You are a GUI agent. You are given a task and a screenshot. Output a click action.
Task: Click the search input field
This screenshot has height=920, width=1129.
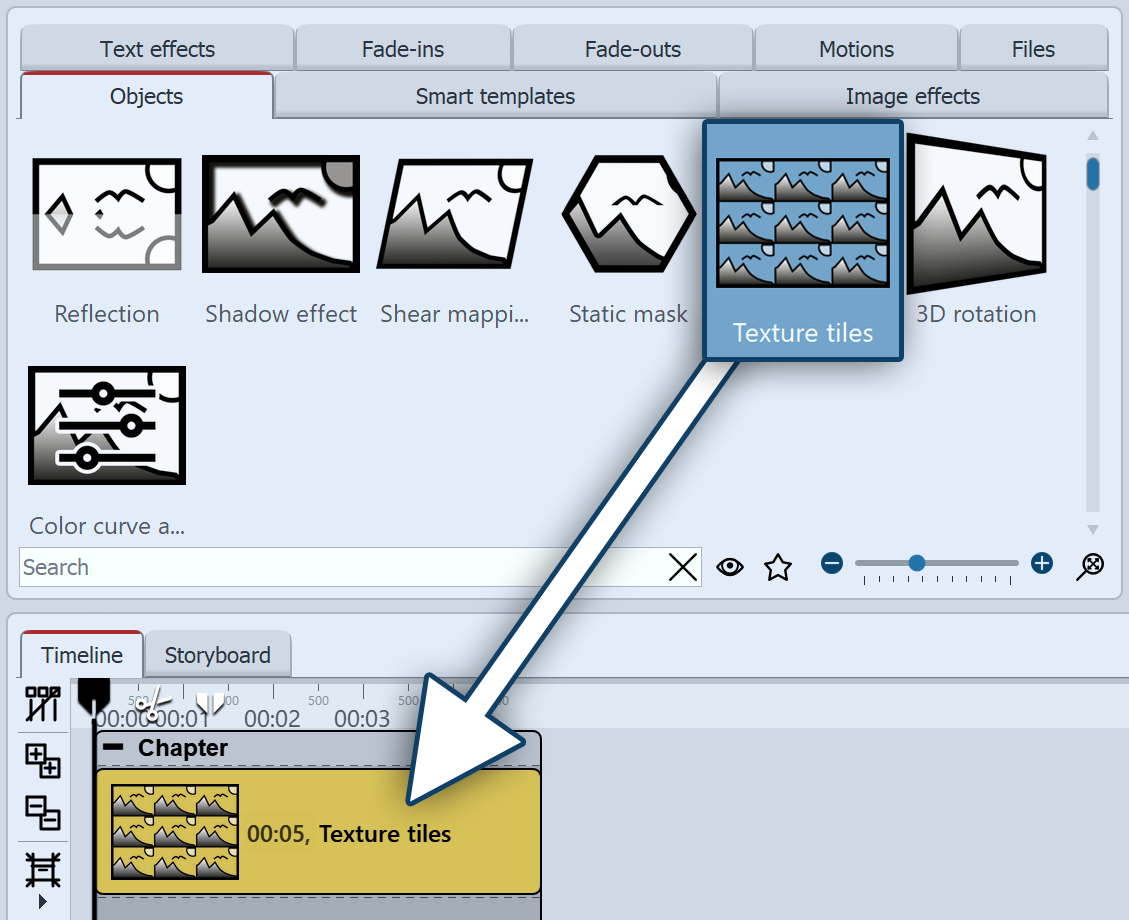[x=300, y=567]
